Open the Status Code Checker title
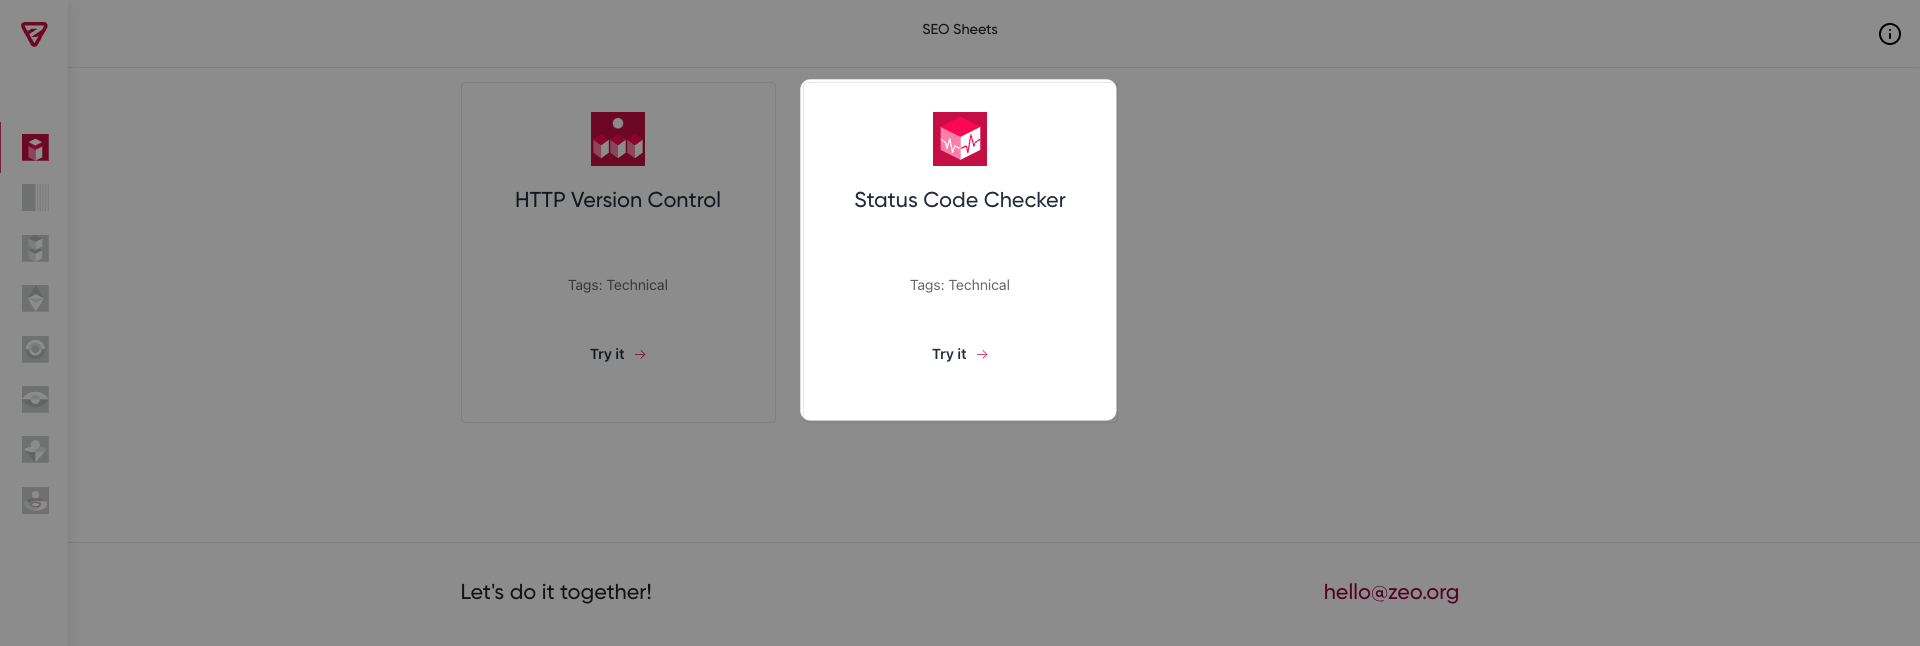Screen dimensions: 1920x646 click(x=960, y=200)
